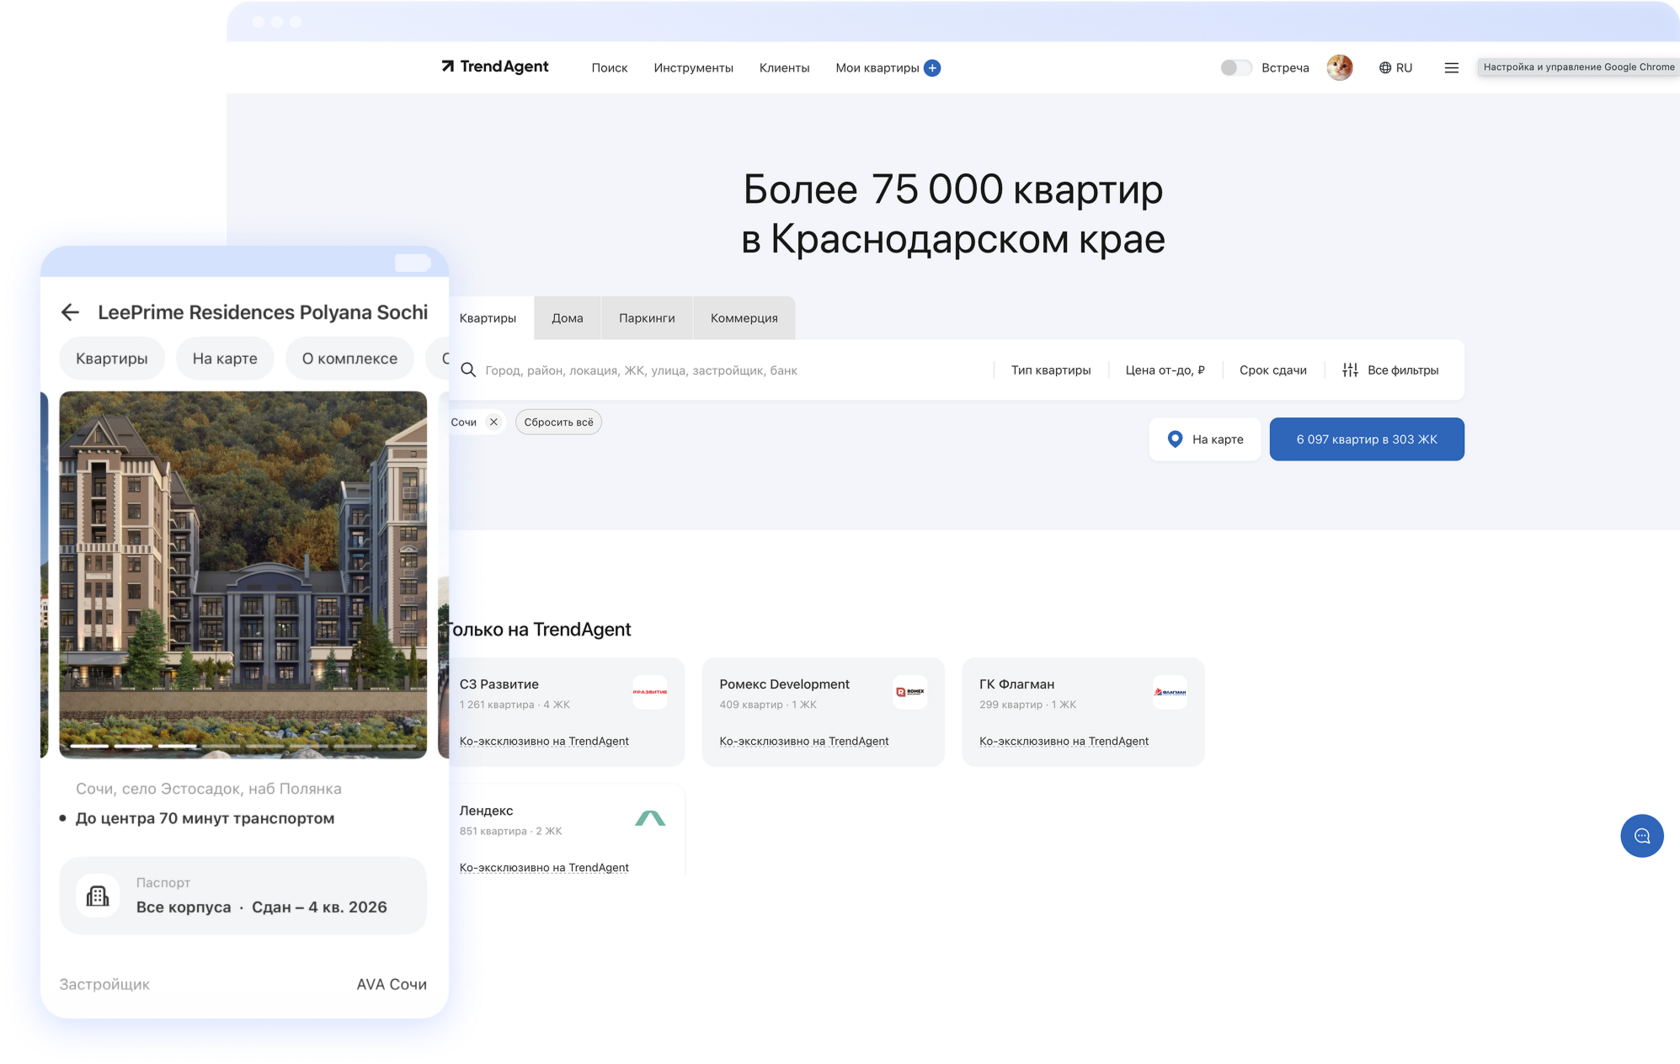Open Ромекс Development co-exclusive link

tap(804, 741)
